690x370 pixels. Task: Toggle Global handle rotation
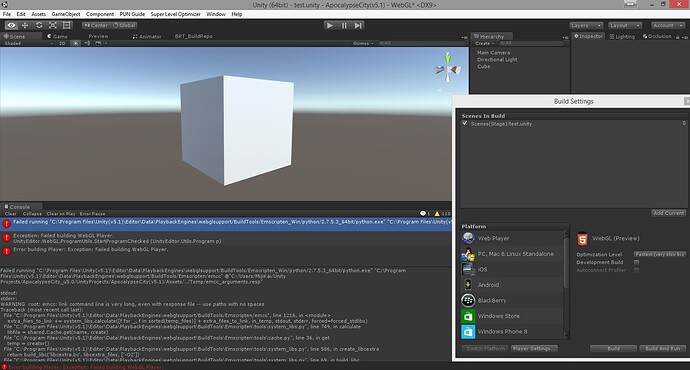(x=125, y=26)
